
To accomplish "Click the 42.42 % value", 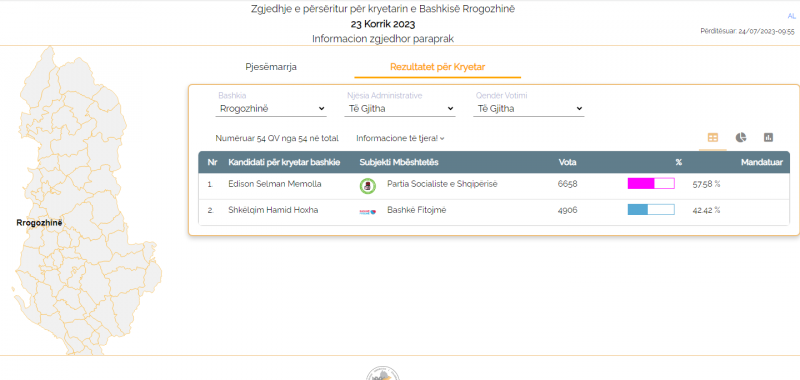I will (x=706, y=210).
